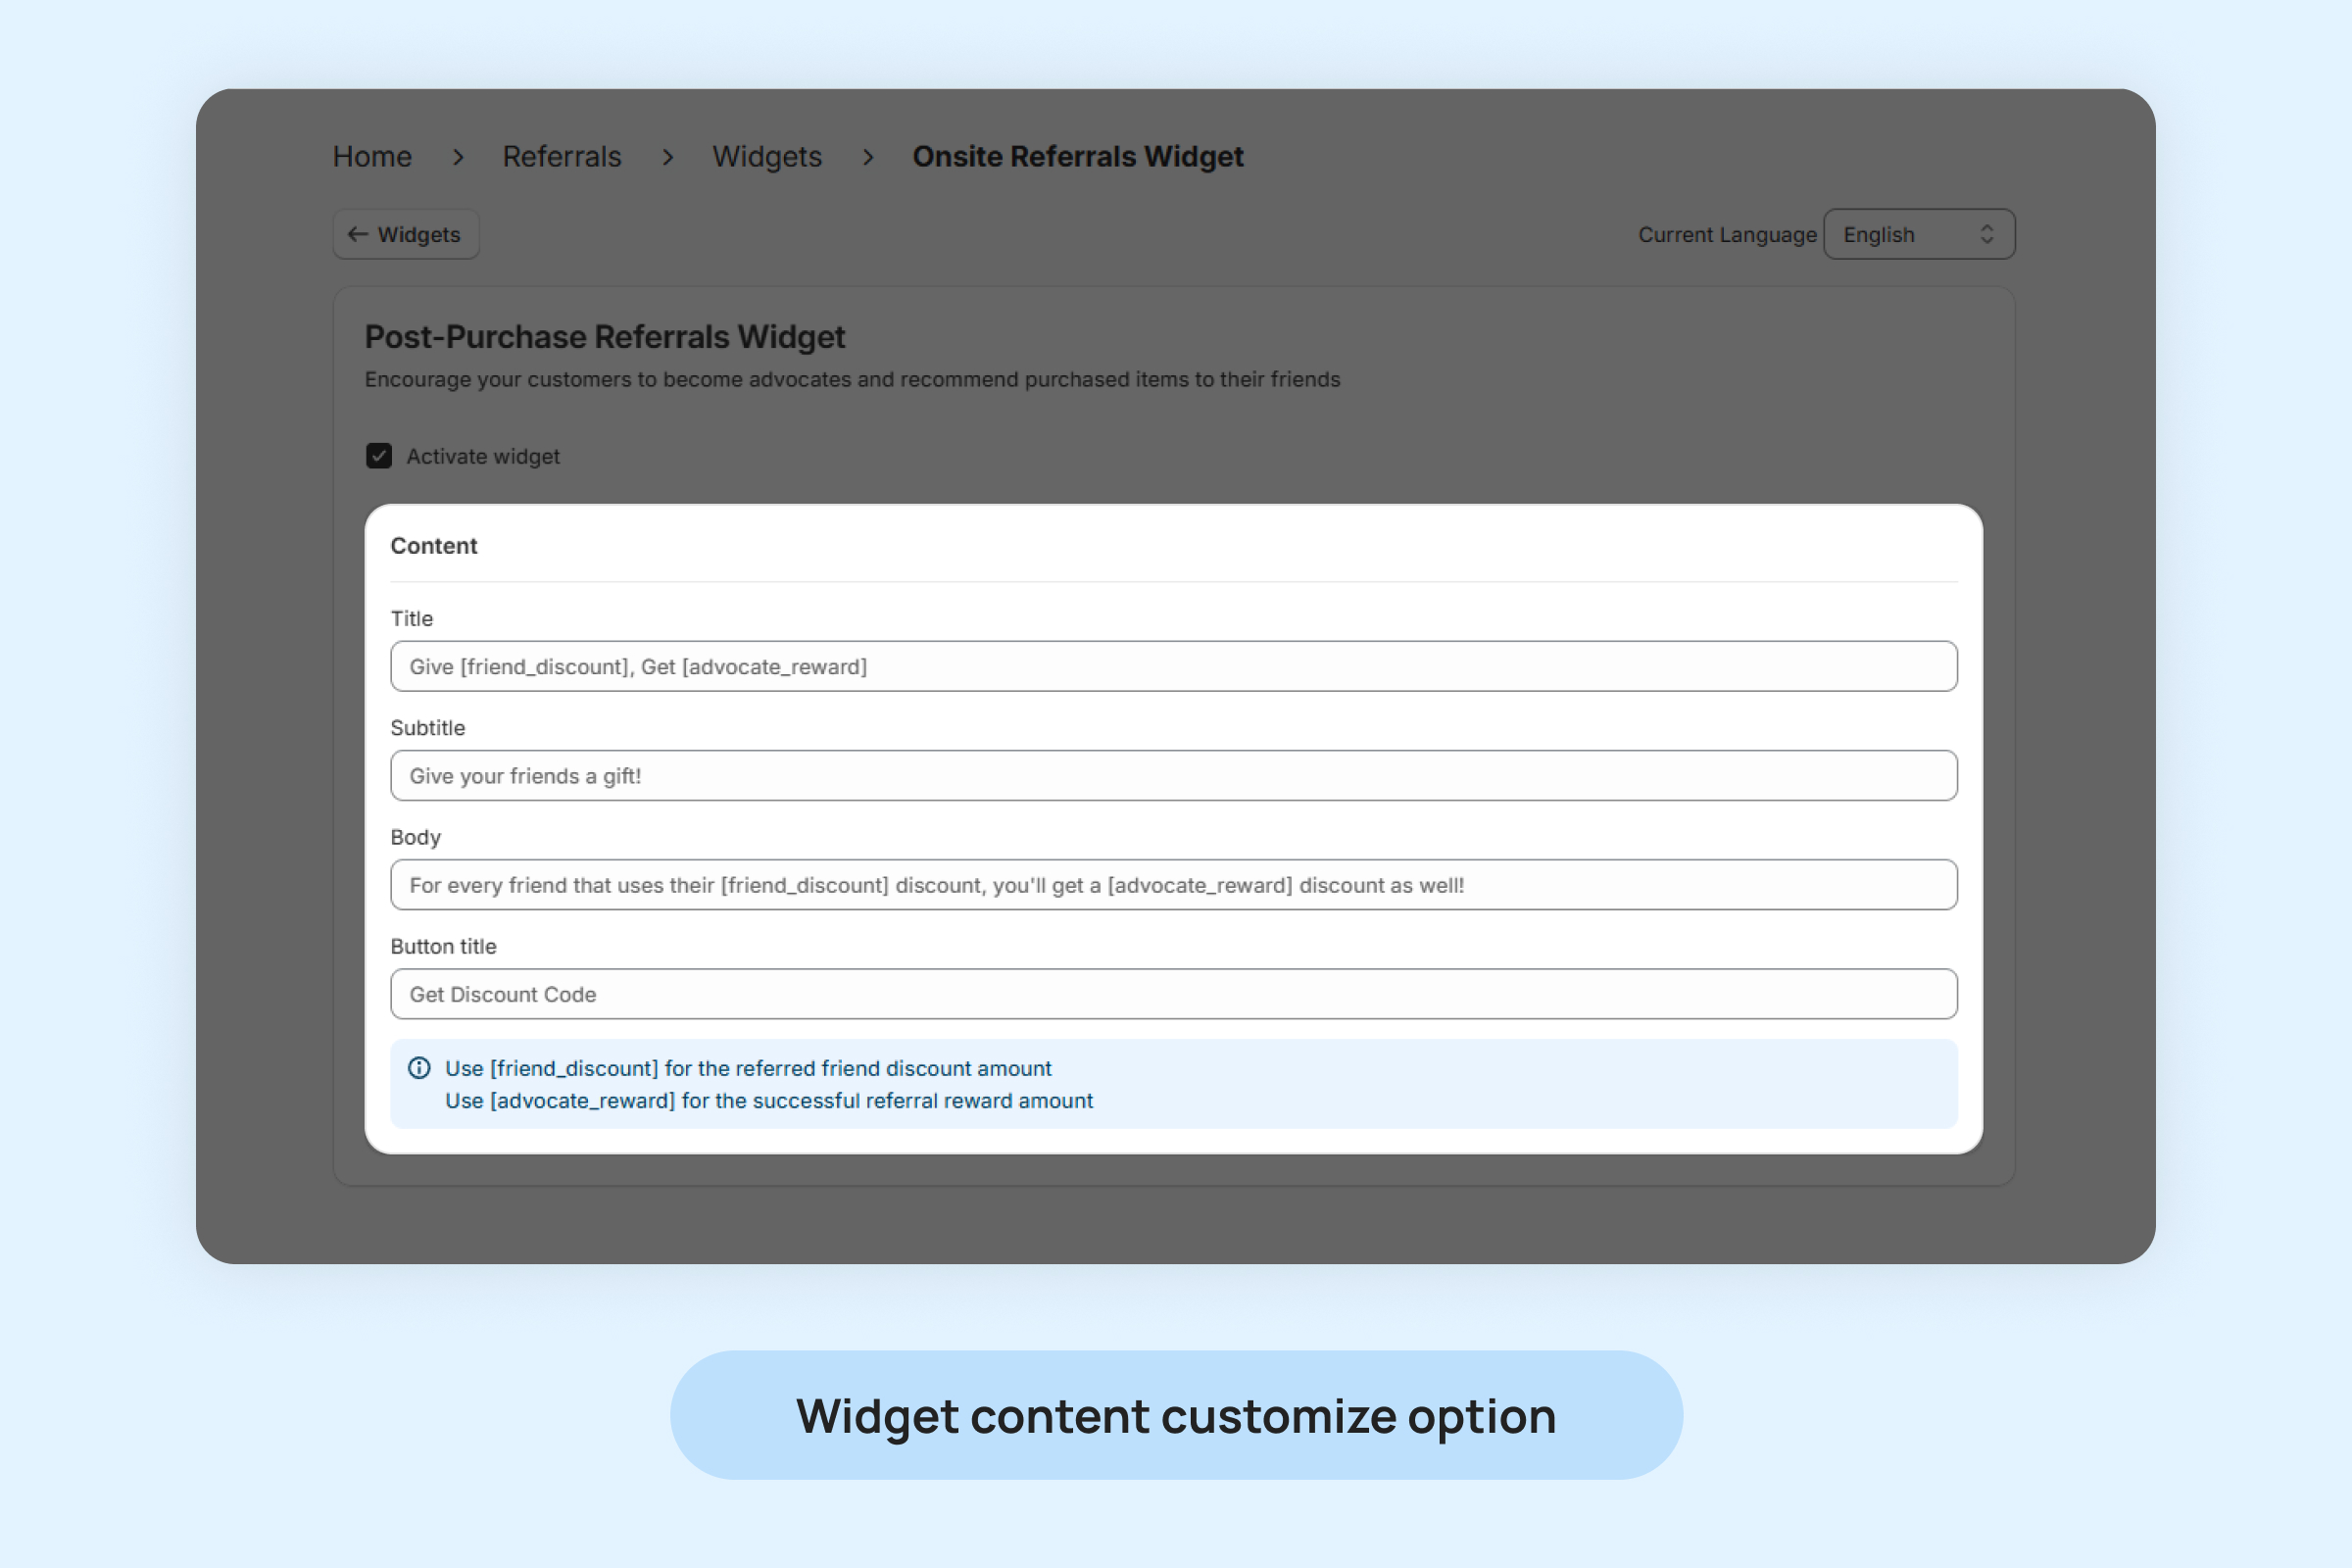The width and height of the screenshot is (2352, 1568).
Task: Open the Referrals breadcrumb link
Action: (x=561, y=157)
